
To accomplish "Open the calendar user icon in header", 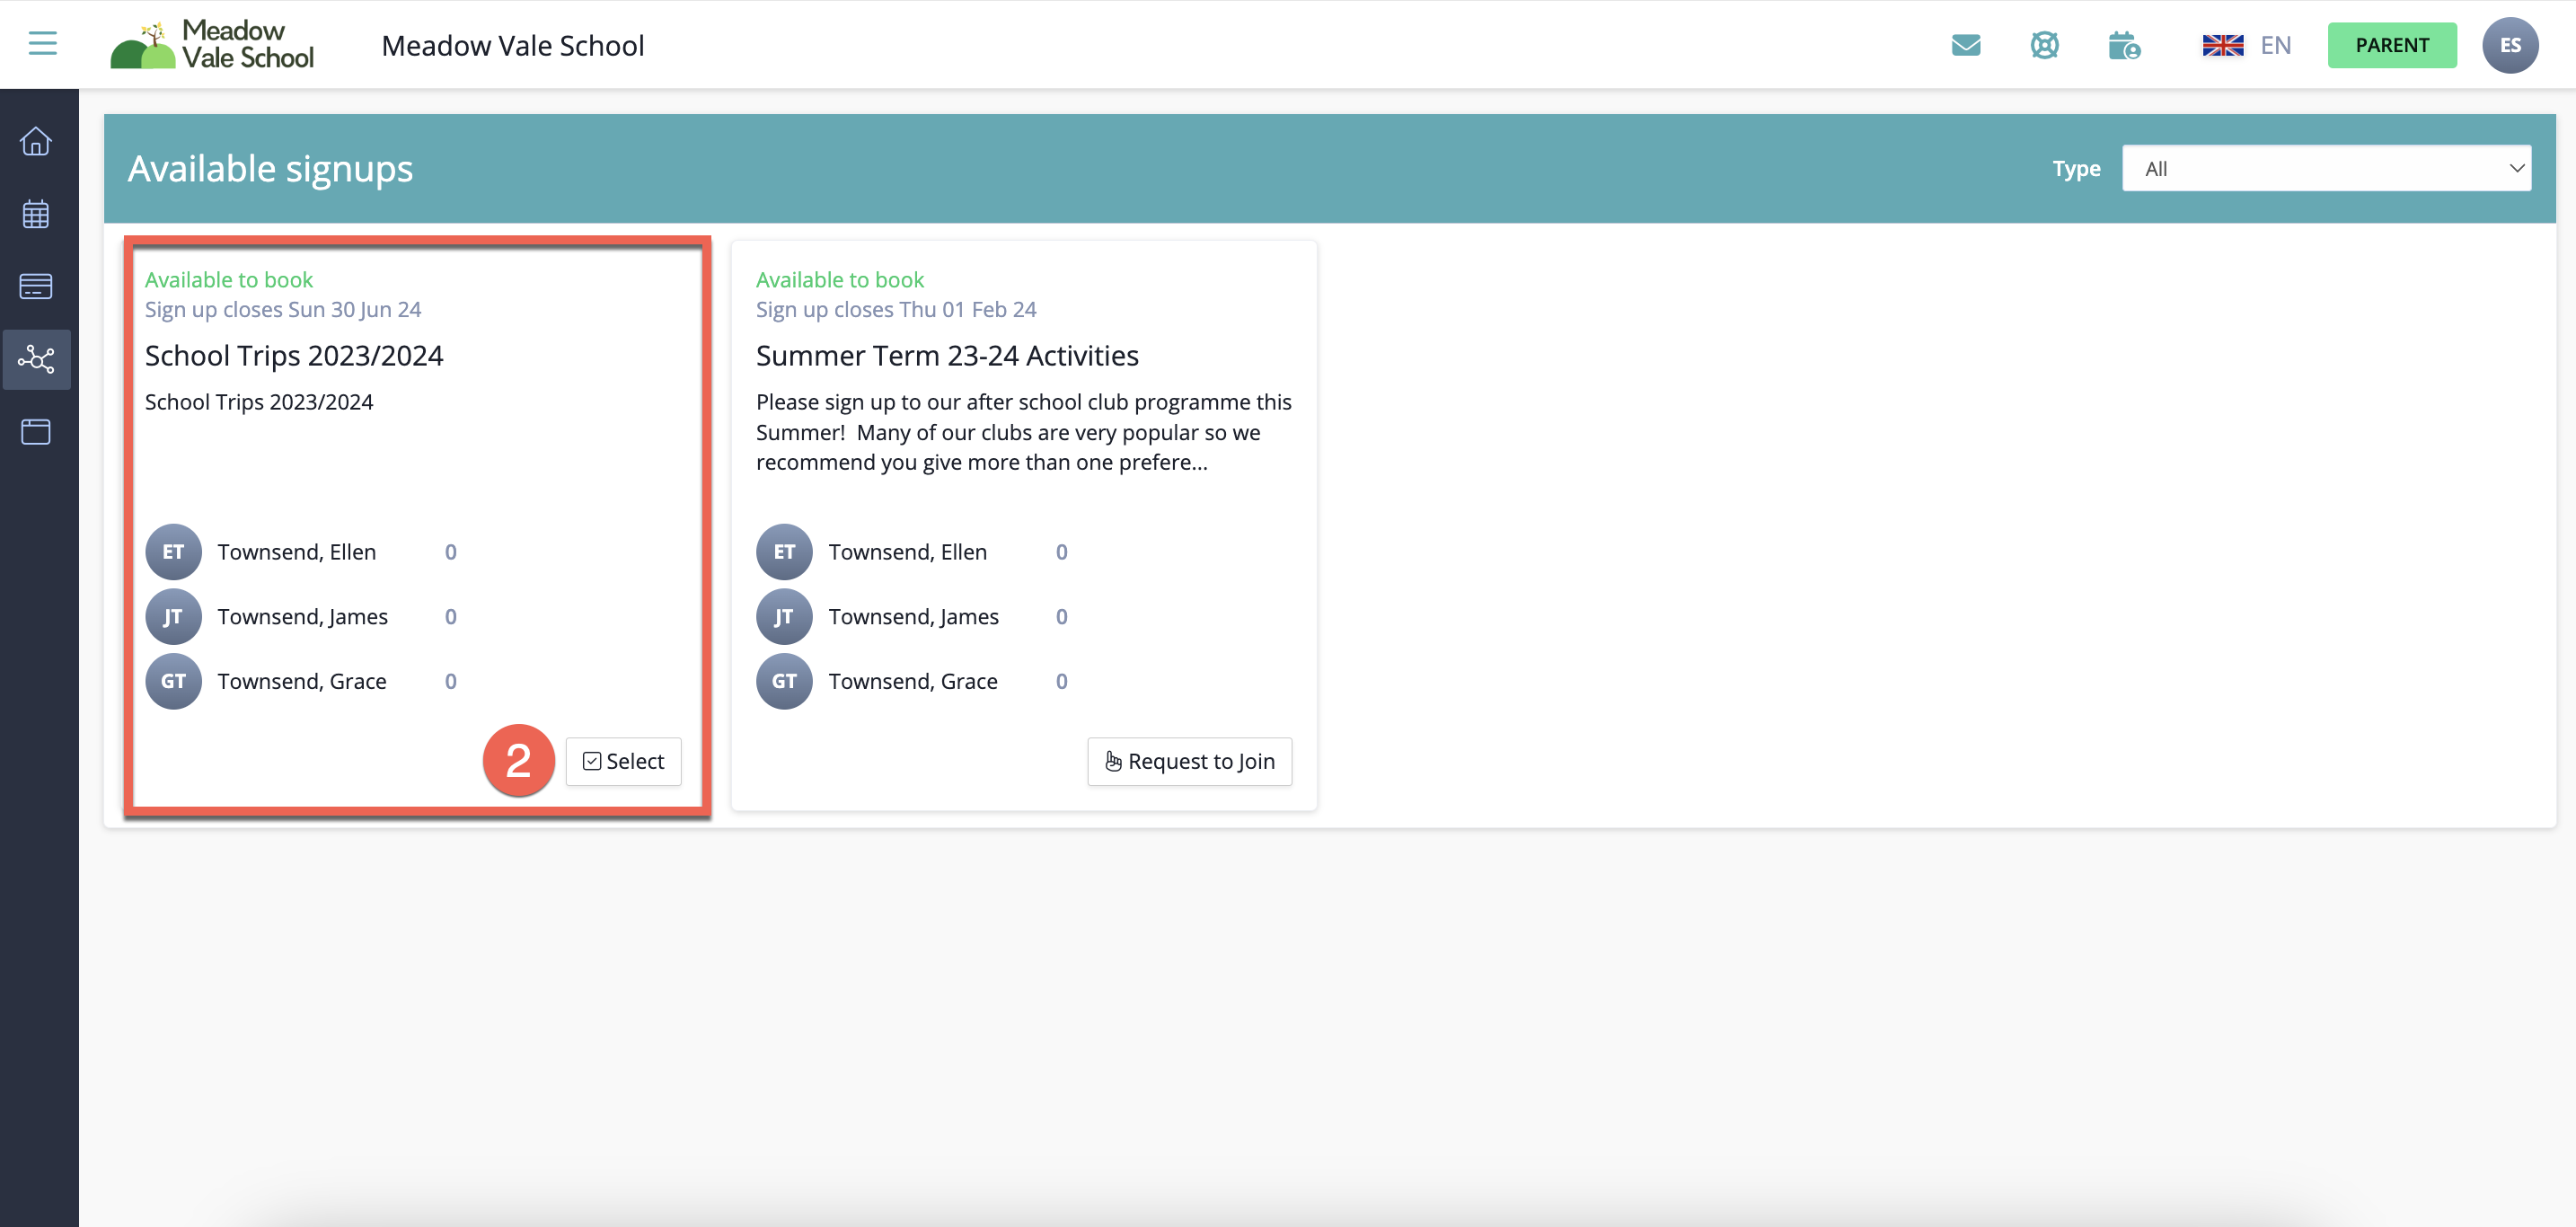I will (x=2123, y=45).
